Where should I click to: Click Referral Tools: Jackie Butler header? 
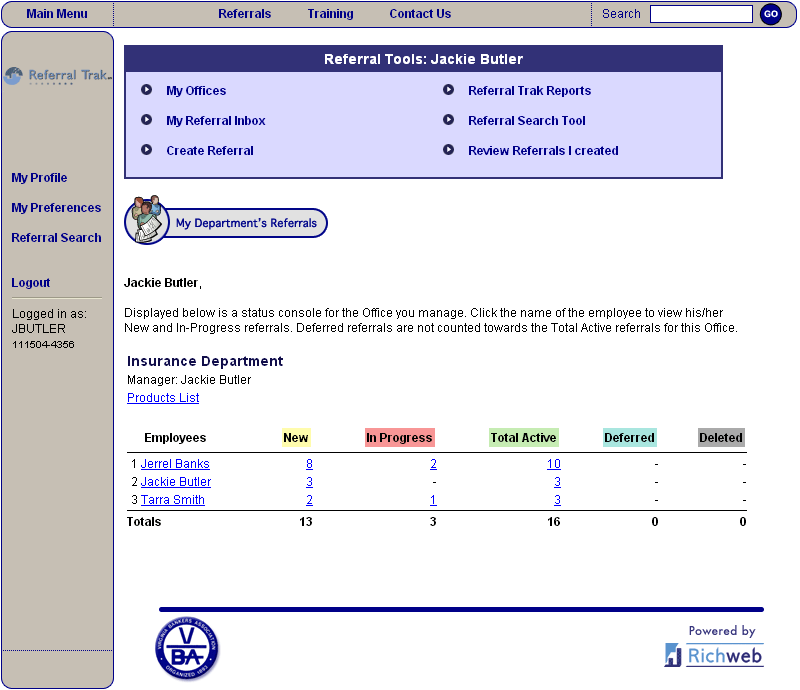[423, 59]
